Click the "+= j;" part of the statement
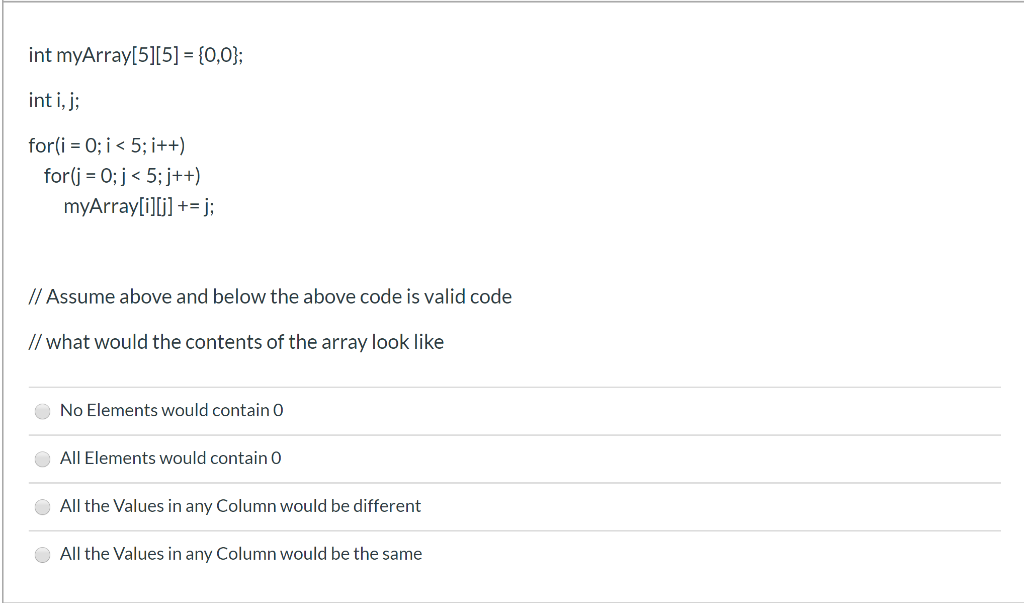The width and height of the screenshot is (1024, 603). (x=196, y=206)
